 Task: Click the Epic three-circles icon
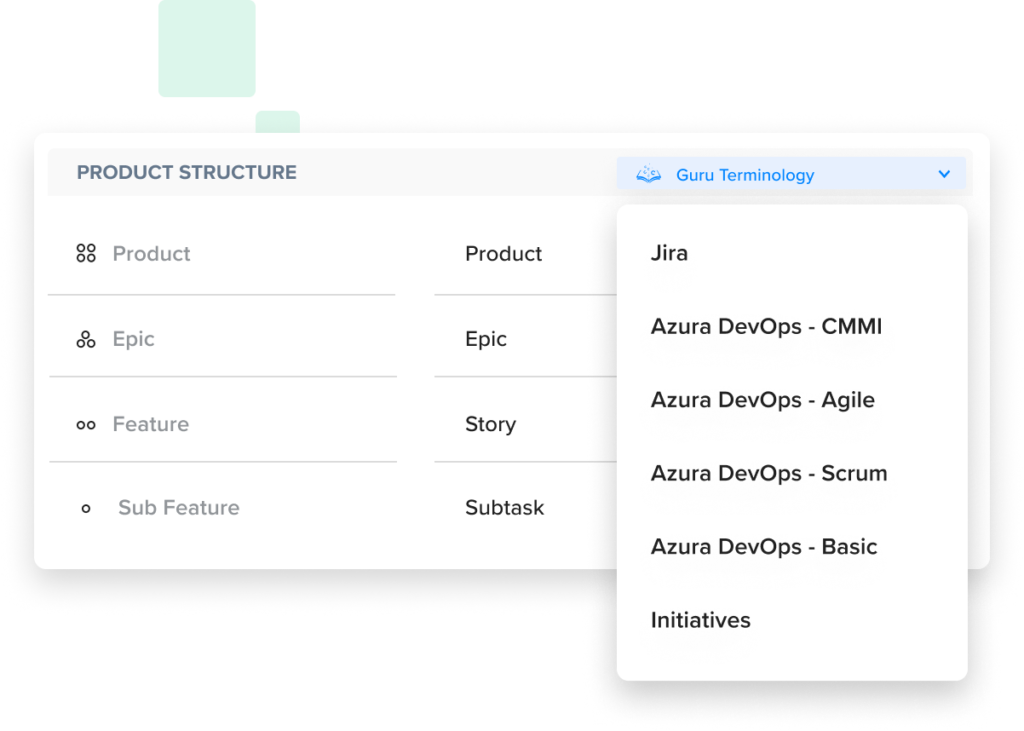point(86,340)
